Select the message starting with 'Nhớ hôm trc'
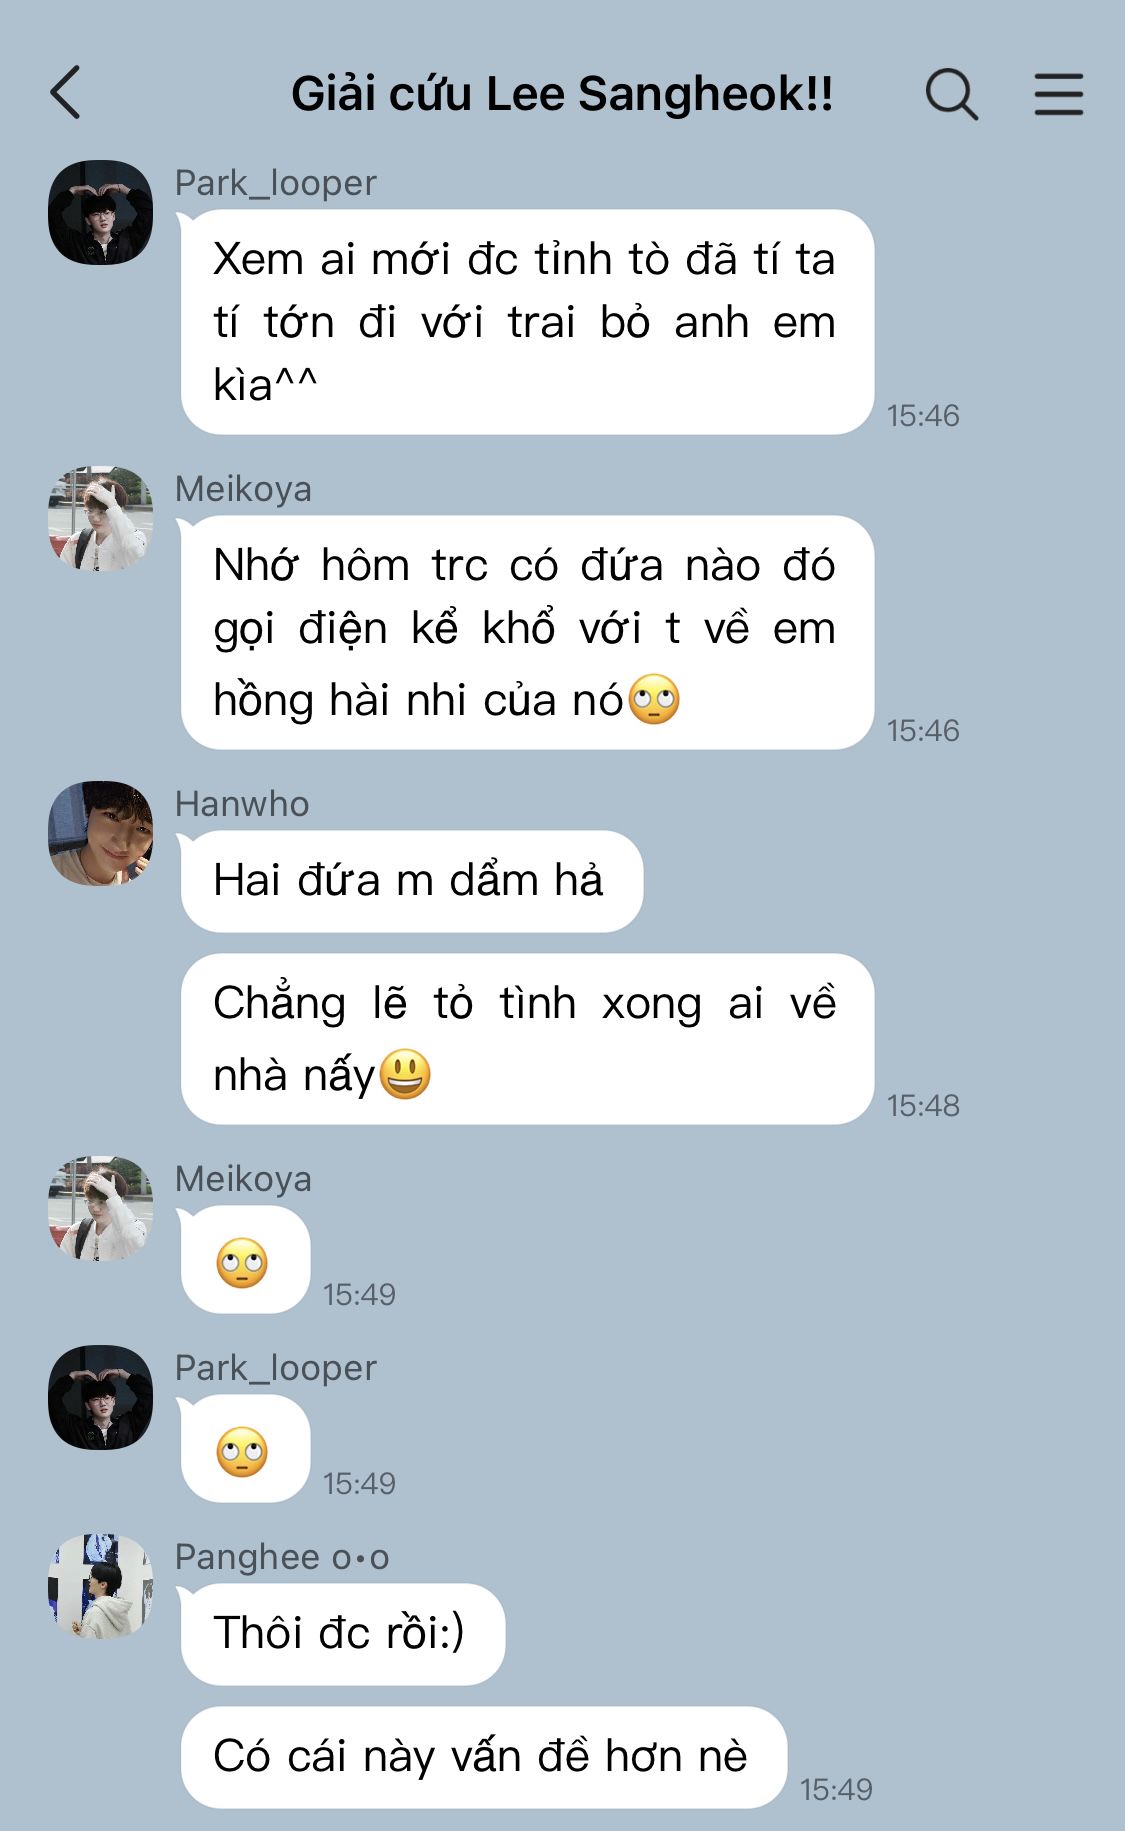 [527, 632]
